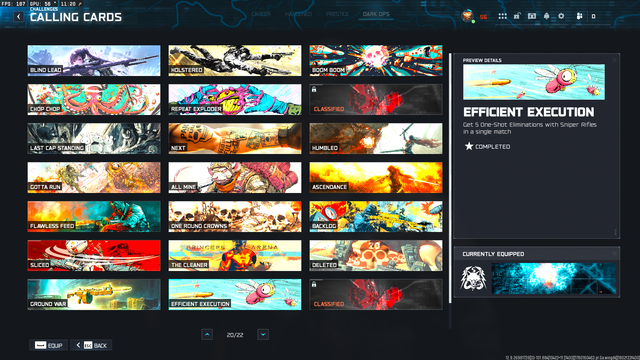Select the Classified card next to Efficient Execution
Screen dimensions: 640x360
tap(376, 294)
